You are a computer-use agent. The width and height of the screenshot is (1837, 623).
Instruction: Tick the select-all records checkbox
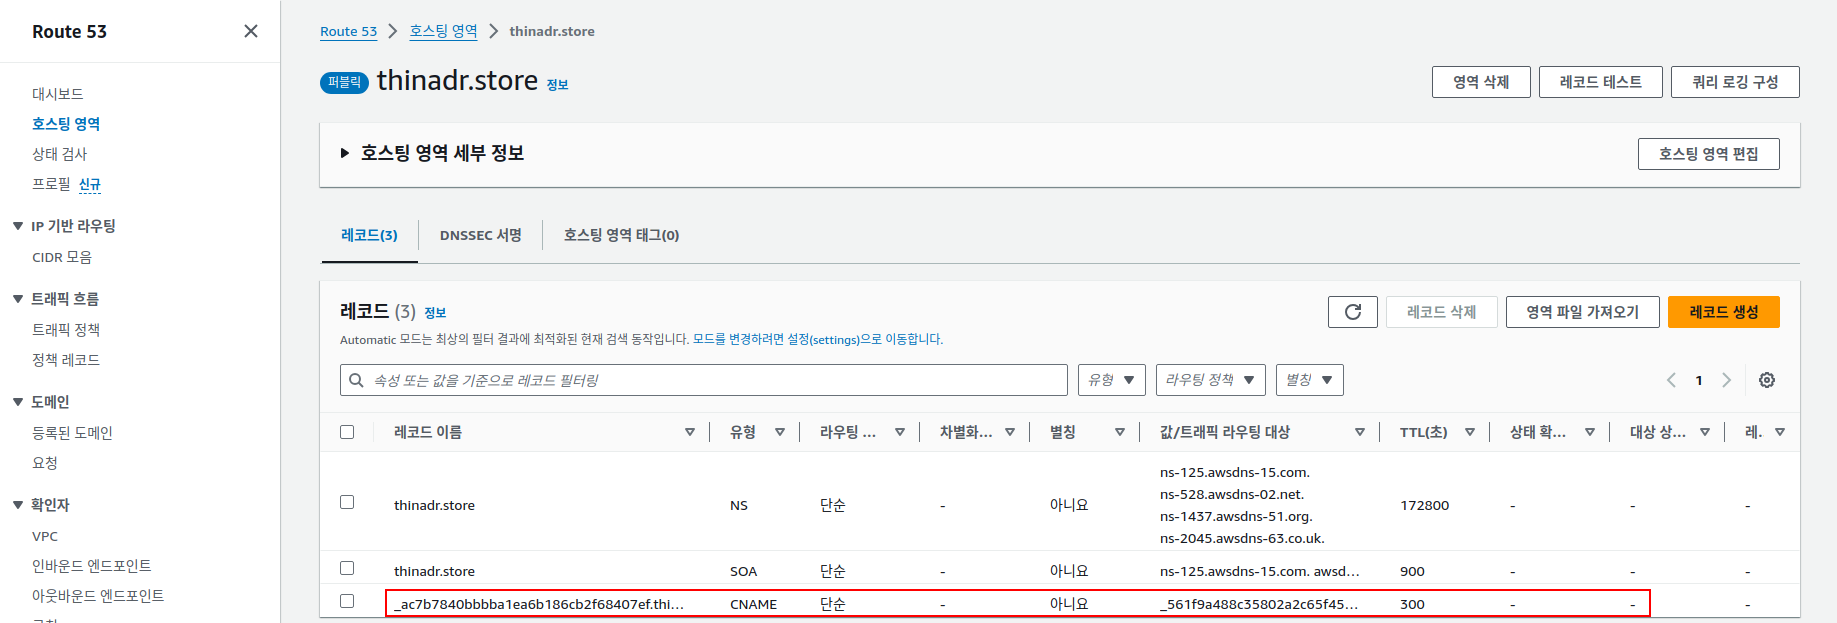(x=347, y=432)
